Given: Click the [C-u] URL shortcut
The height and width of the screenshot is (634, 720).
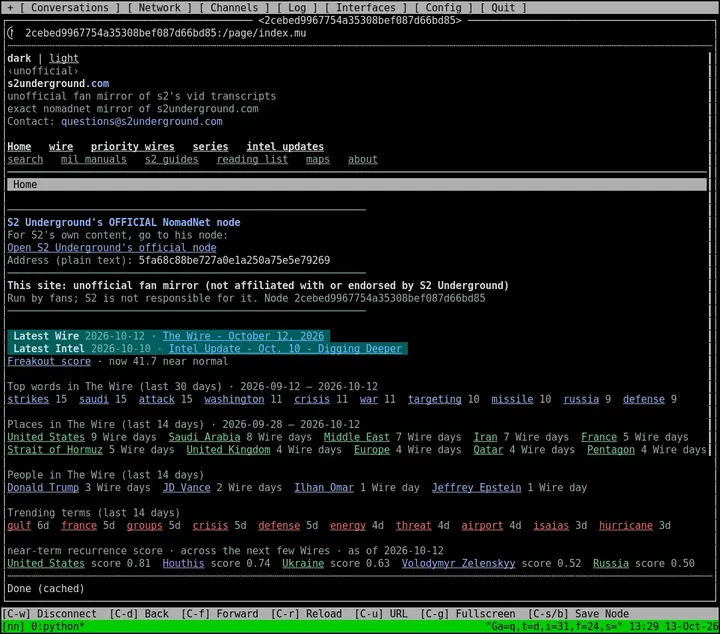Looking at the screenshot, I should pyautogui.click(x=381, y=614).
